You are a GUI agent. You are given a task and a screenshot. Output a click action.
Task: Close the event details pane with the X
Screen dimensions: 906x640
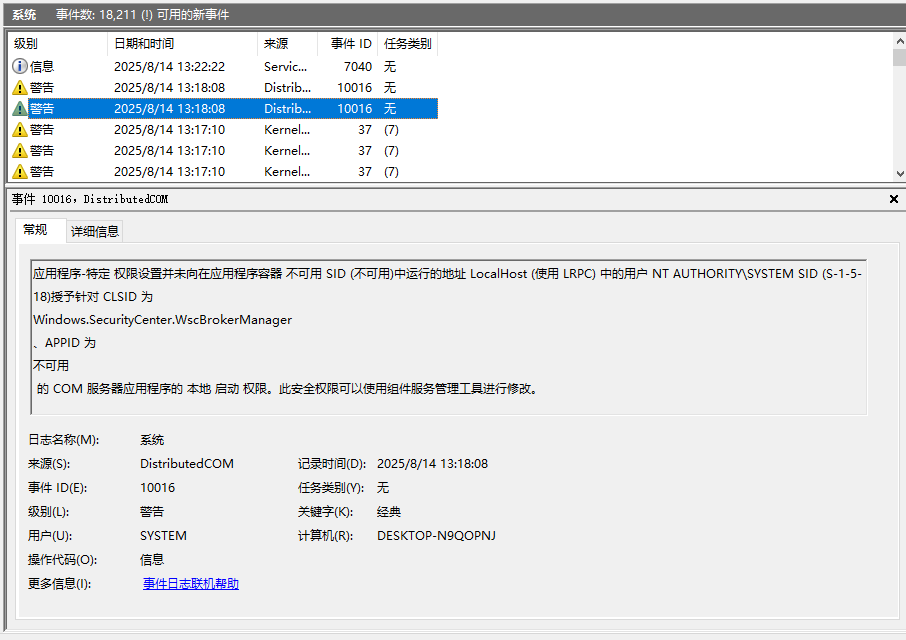click(893, 199)
